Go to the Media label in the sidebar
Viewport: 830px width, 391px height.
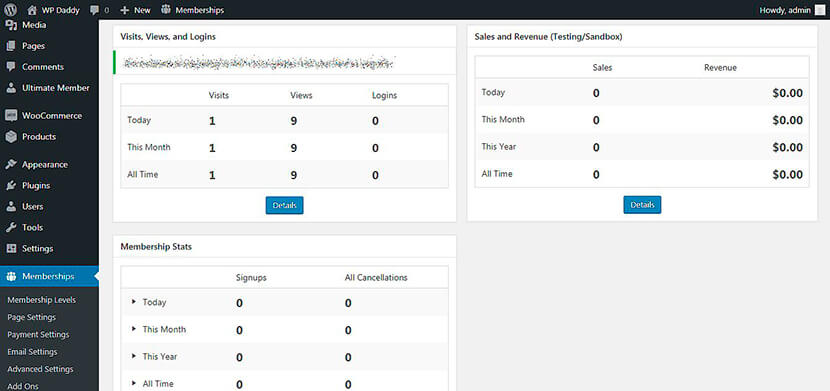click(34, 25)
